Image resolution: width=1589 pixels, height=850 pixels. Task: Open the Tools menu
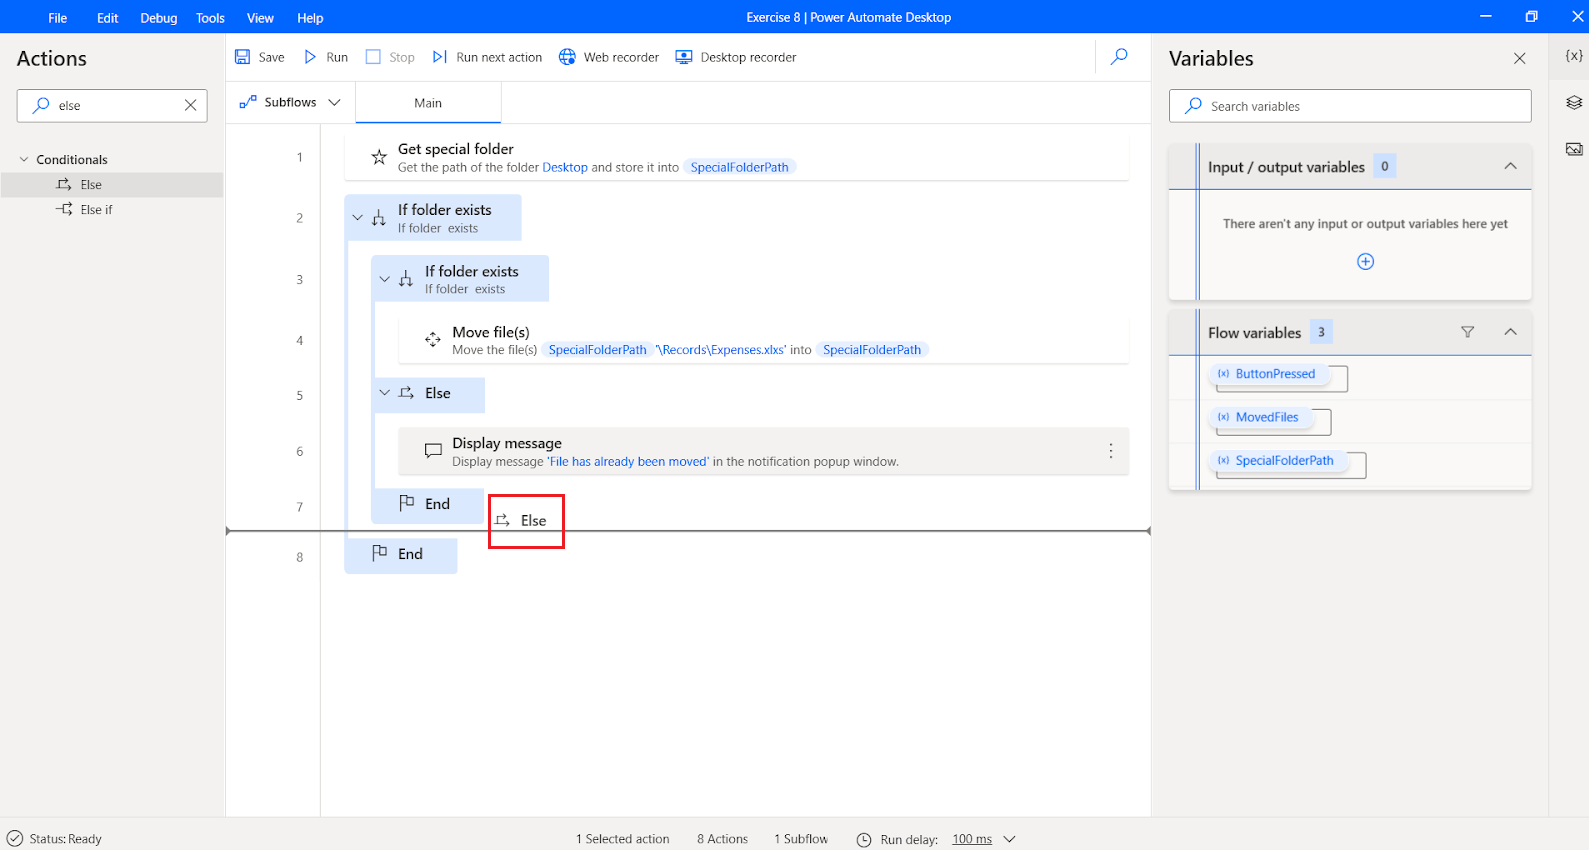click(x=210, y=17)
